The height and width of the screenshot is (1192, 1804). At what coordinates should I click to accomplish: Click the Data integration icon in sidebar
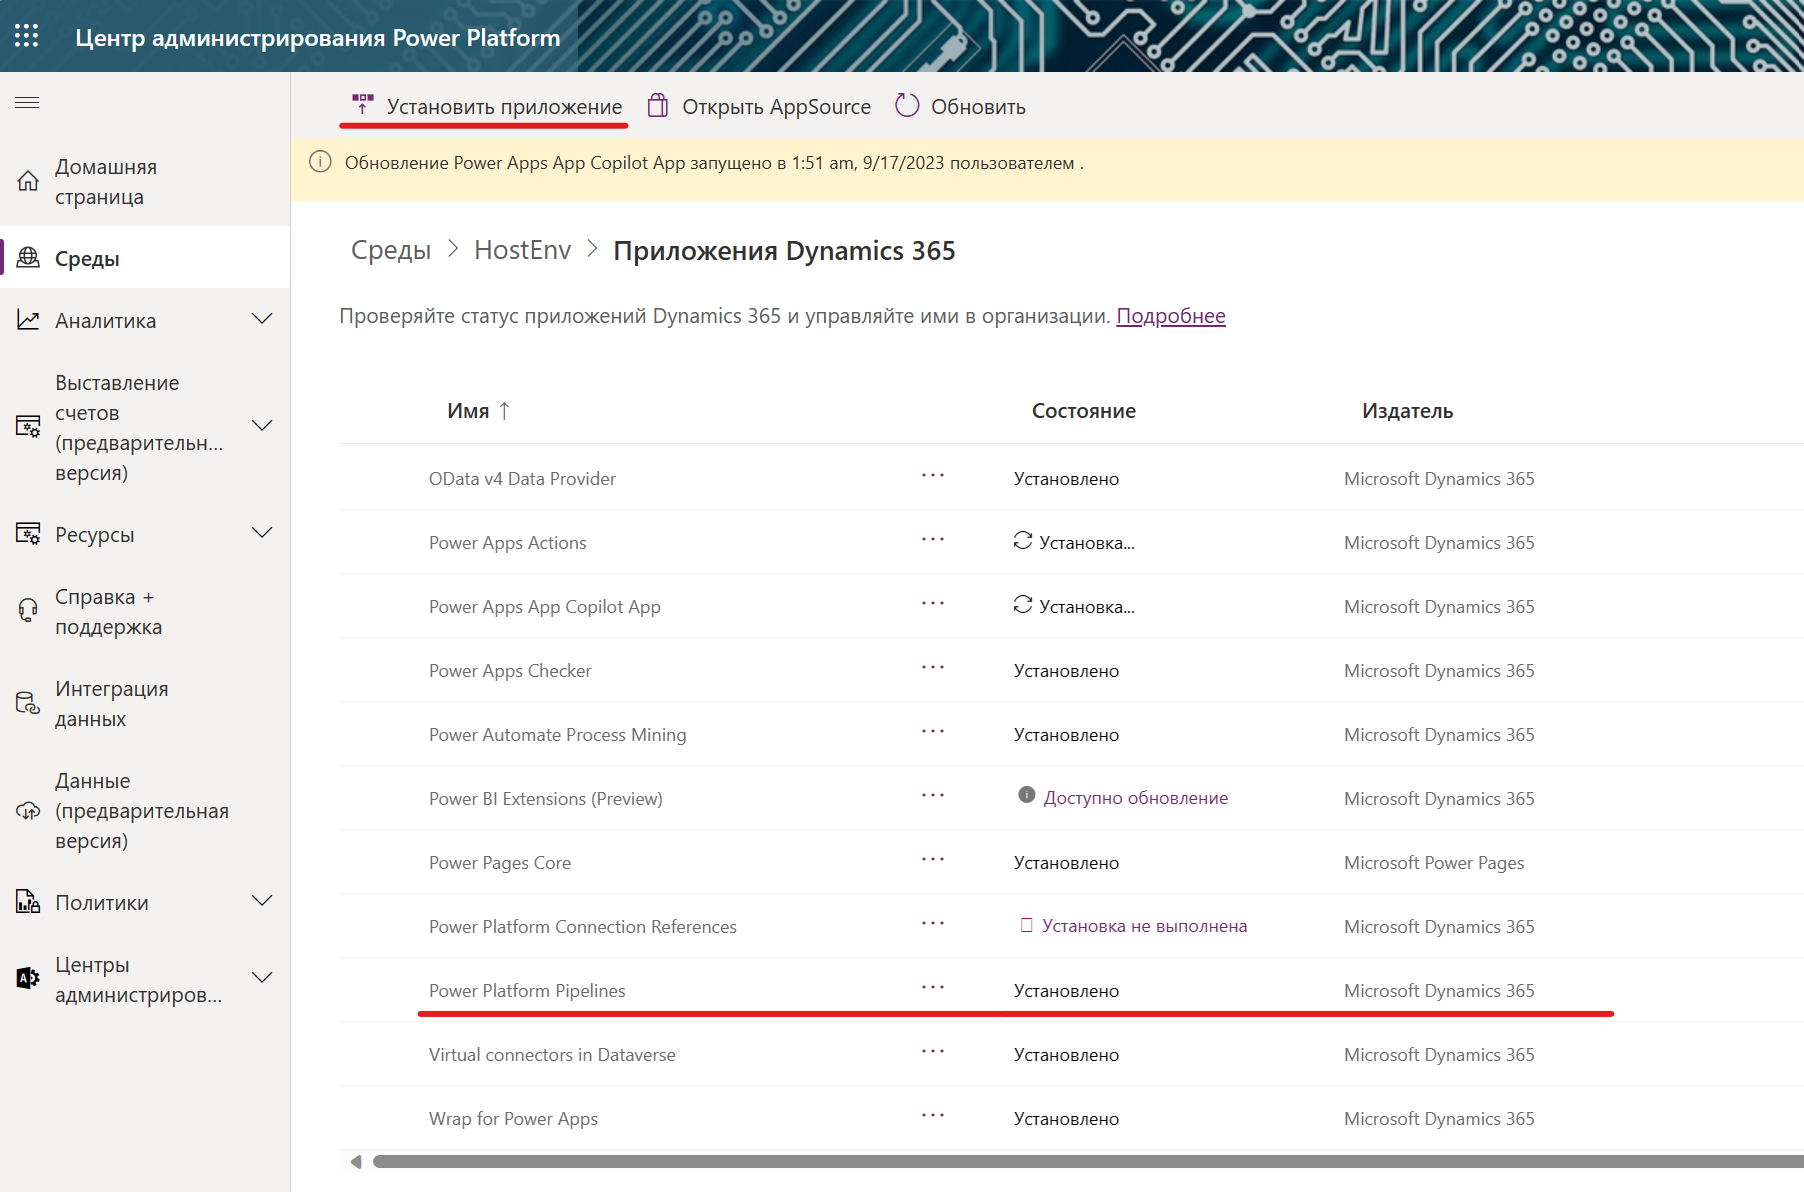click(x=28, y=703)
